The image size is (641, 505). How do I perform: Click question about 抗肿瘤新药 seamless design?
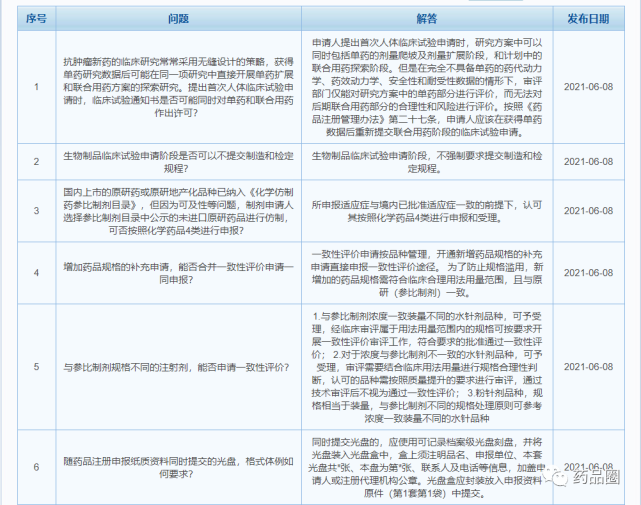pyautogui.click(x=179, y=87)
